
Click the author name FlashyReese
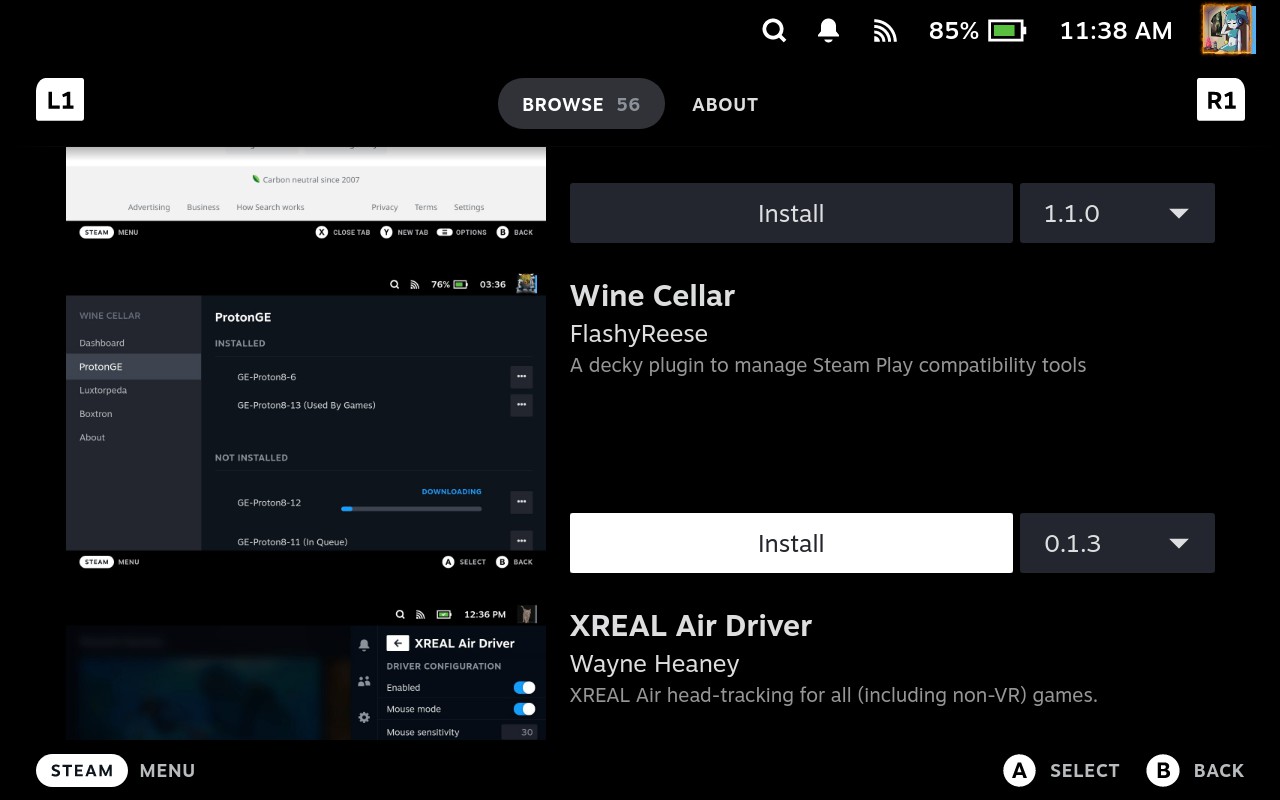(x=639, y=334)
